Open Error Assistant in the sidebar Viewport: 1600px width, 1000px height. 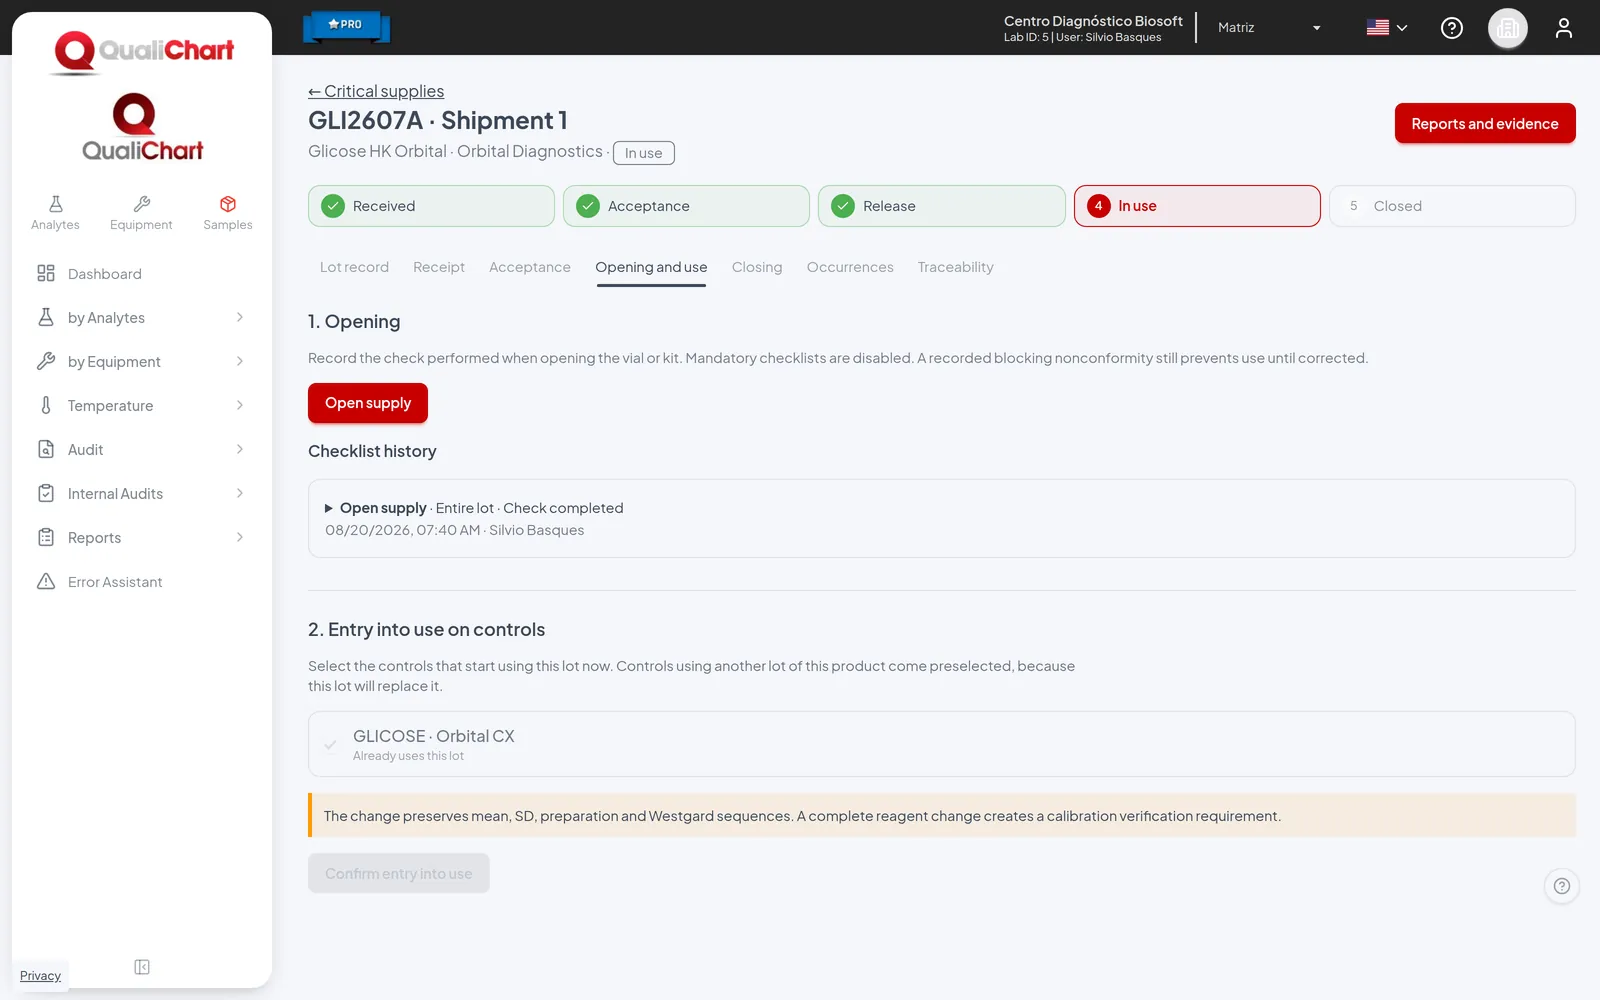click(141, 582)
